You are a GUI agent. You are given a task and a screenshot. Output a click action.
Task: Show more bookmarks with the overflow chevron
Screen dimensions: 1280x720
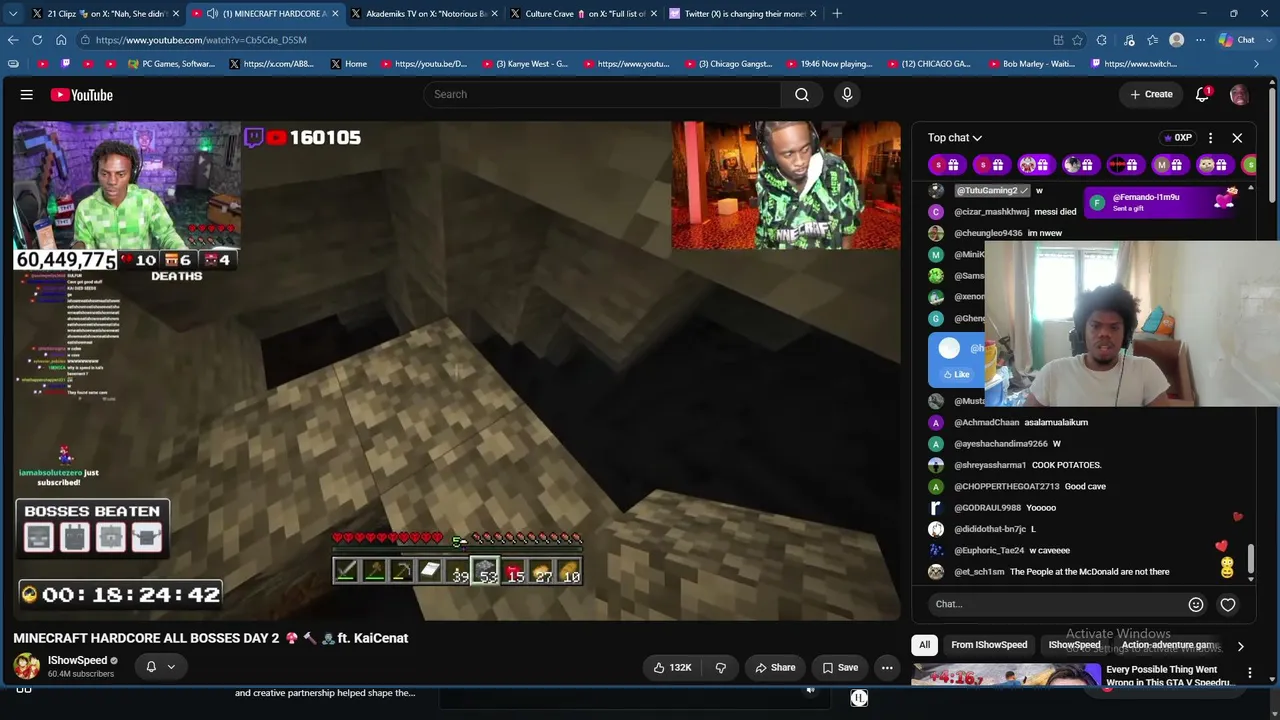1257,64
